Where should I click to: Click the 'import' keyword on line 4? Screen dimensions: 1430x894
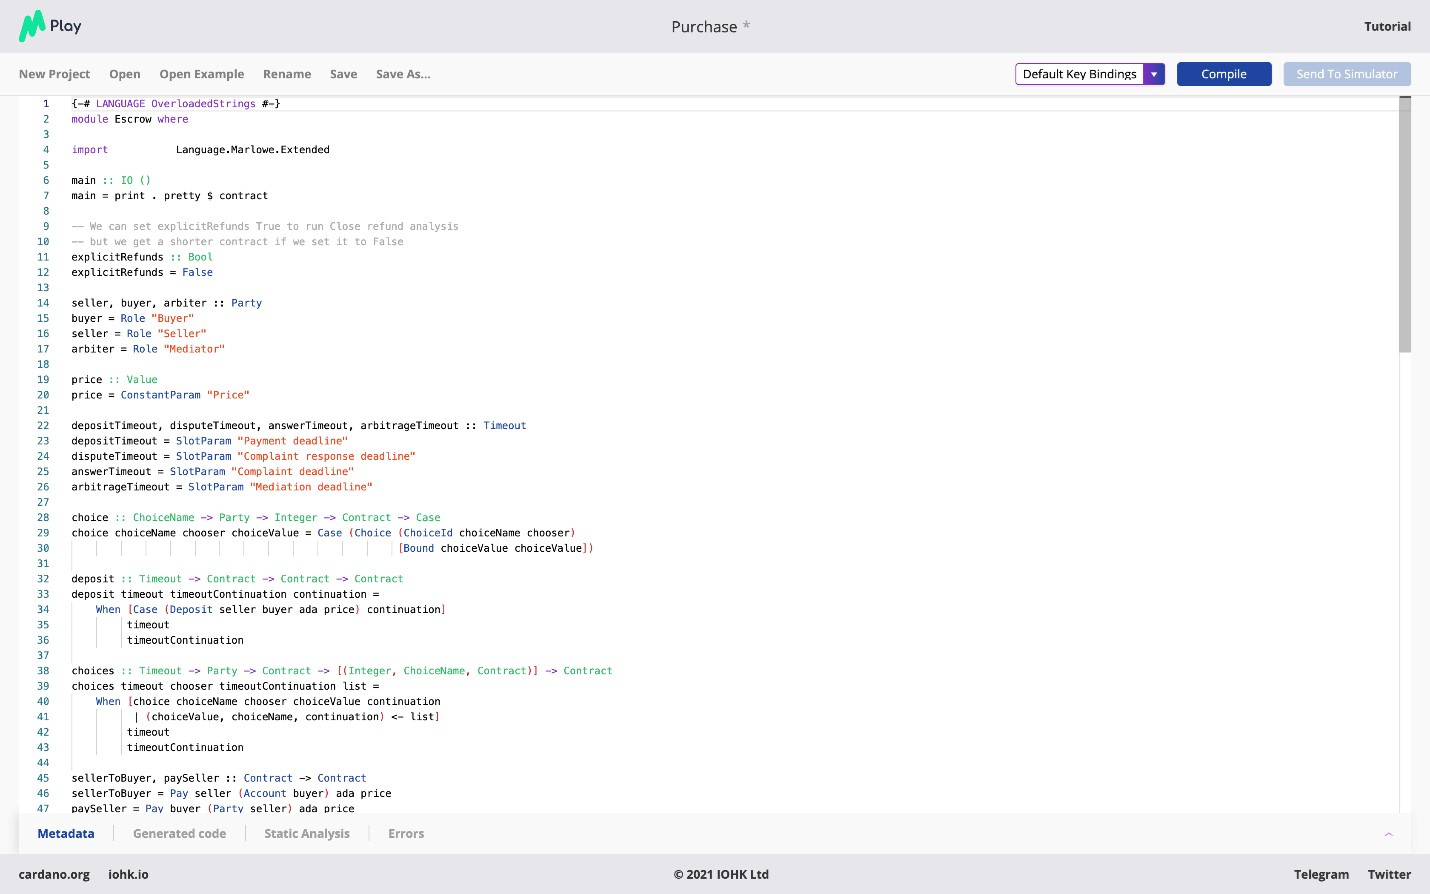click(90, 150)
